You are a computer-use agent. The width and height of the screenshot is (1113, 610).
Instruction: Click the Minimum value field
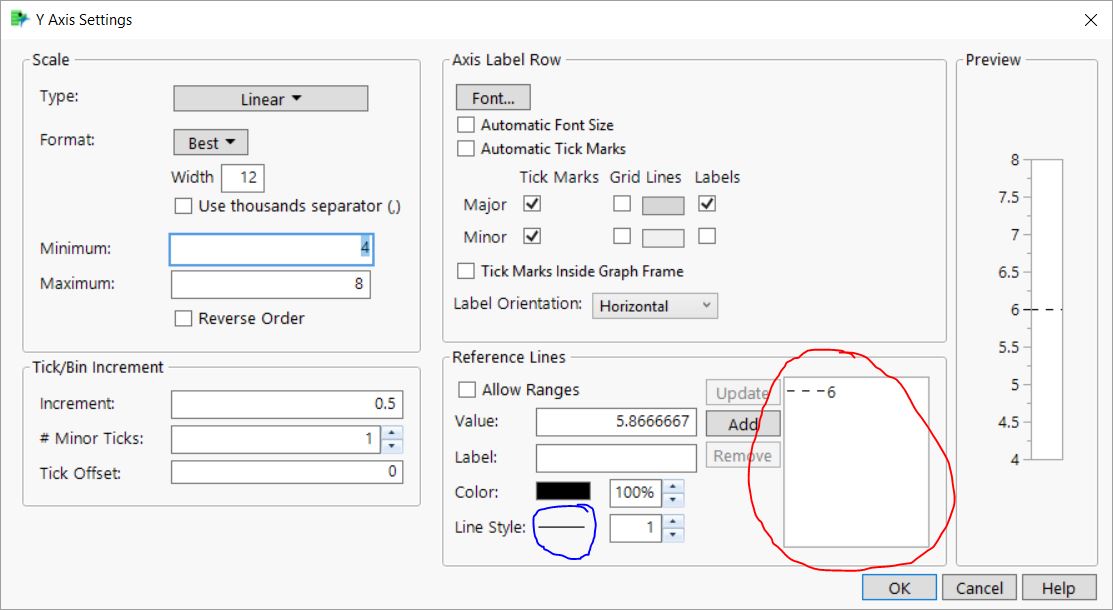[271, 249]
